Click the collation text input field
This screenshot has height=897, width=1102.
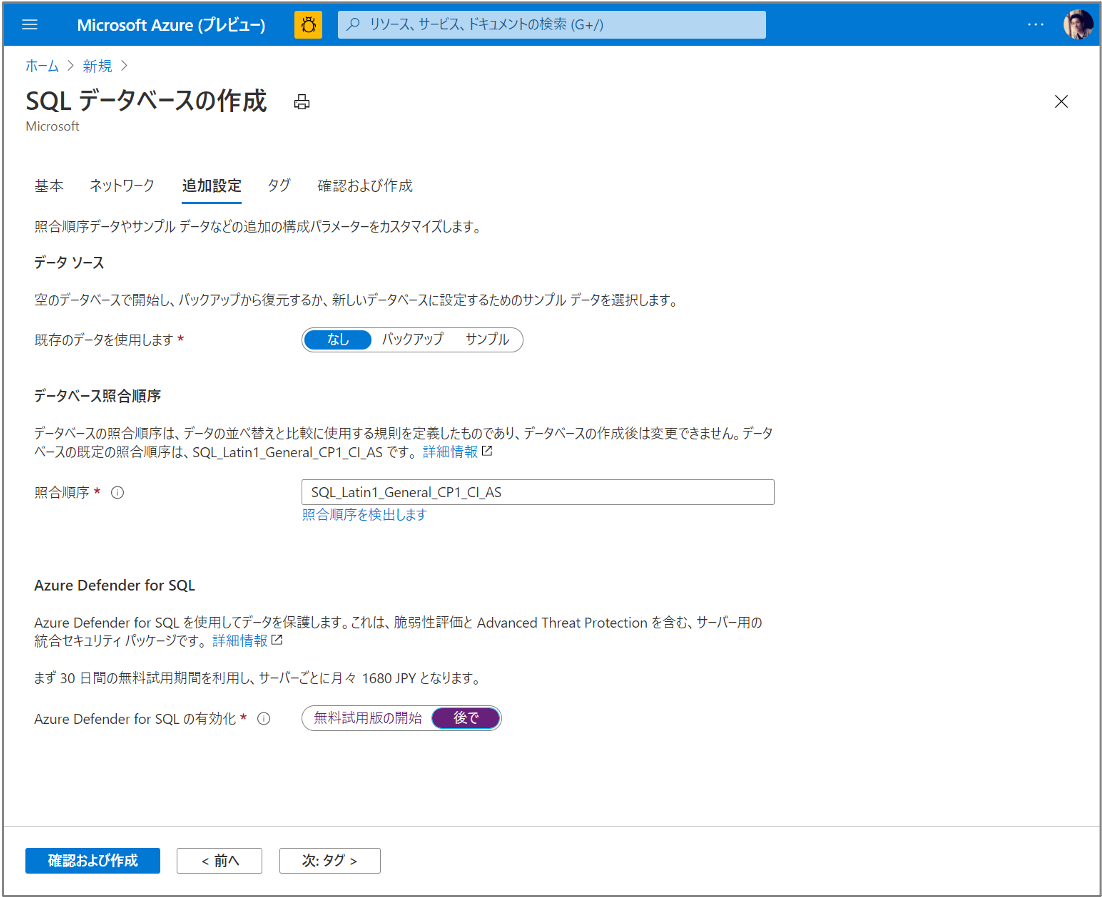point(538,492)
